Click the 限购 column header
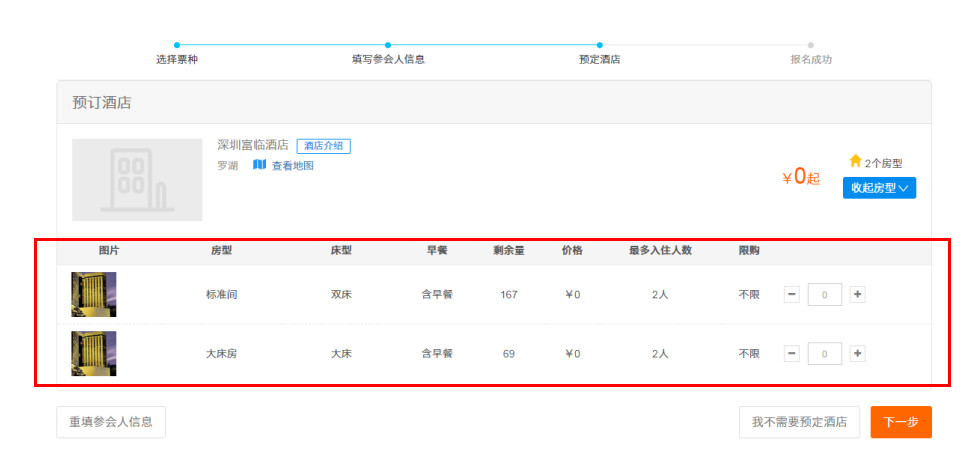The image size is (973, 456). (749, 251)
